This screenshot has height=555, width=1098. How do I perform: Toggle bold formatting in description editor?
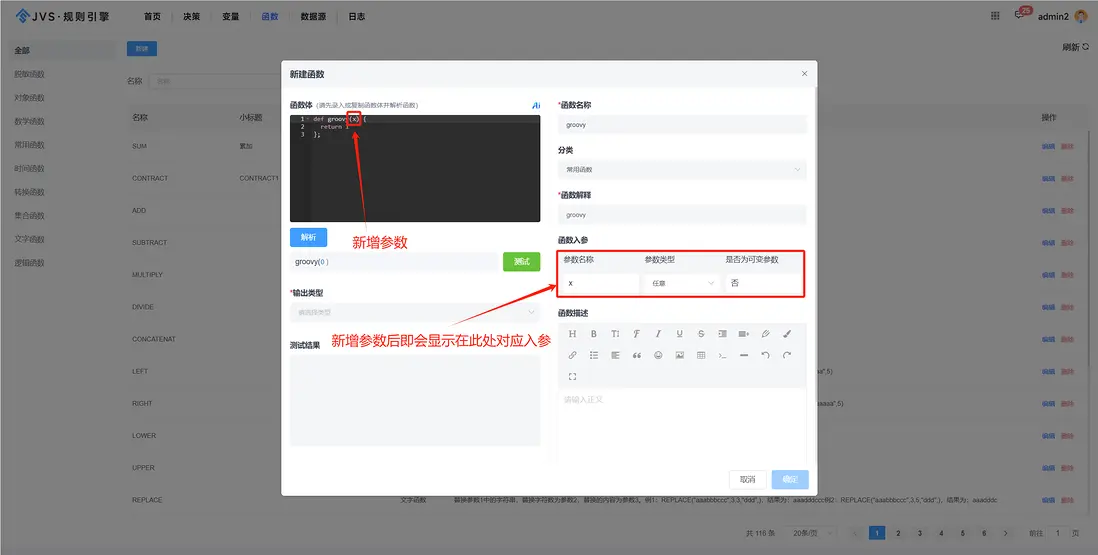click(x=594, y=334)
